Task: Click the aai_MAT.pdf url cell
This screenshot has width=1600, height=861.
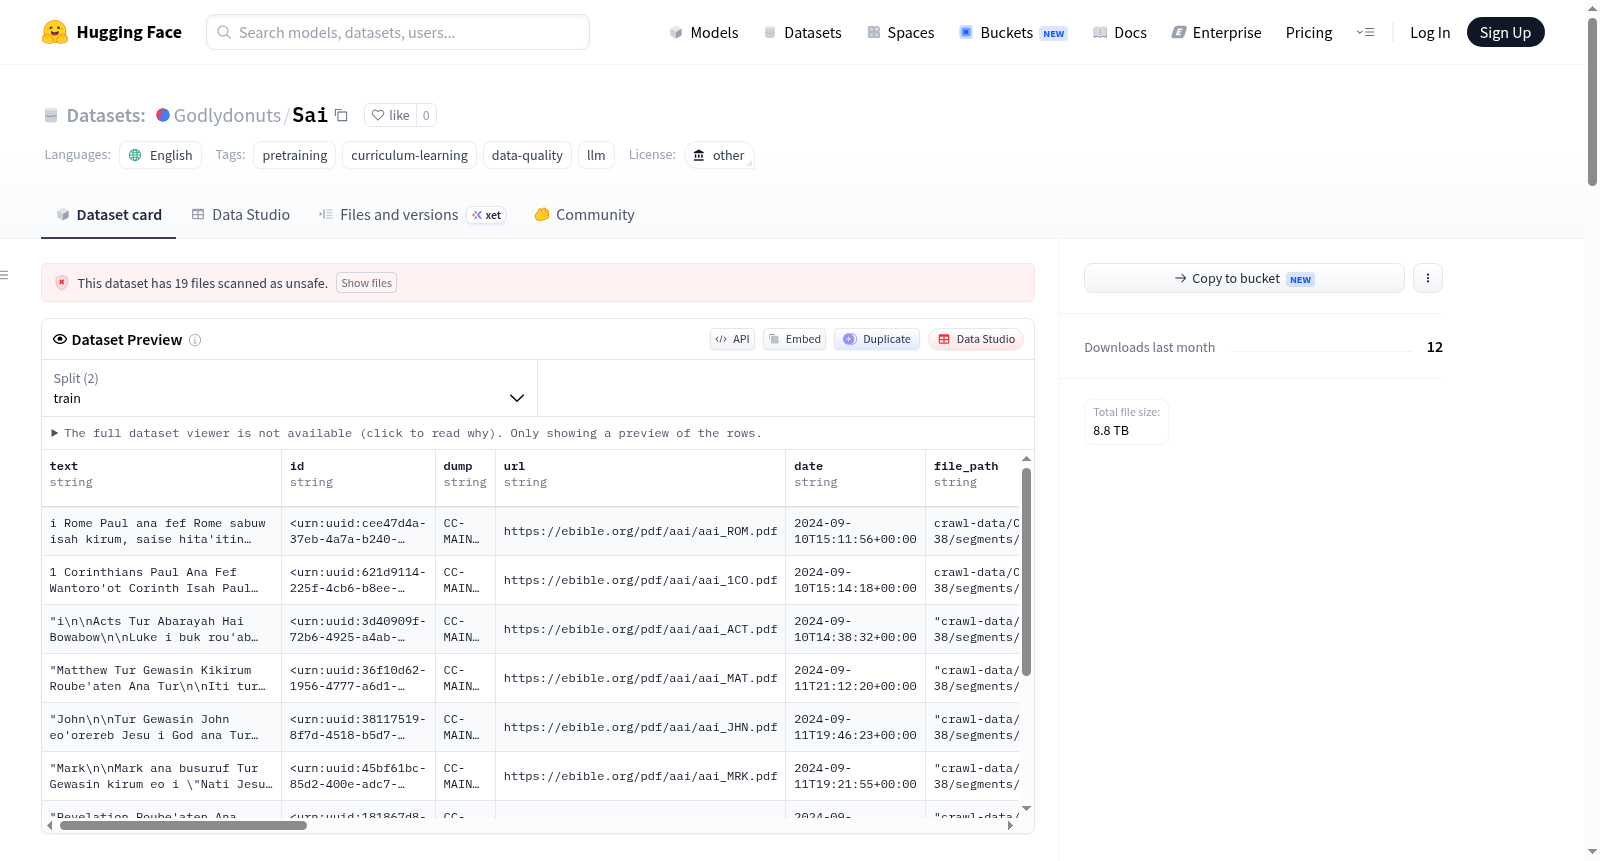Action: pos(640,678)
